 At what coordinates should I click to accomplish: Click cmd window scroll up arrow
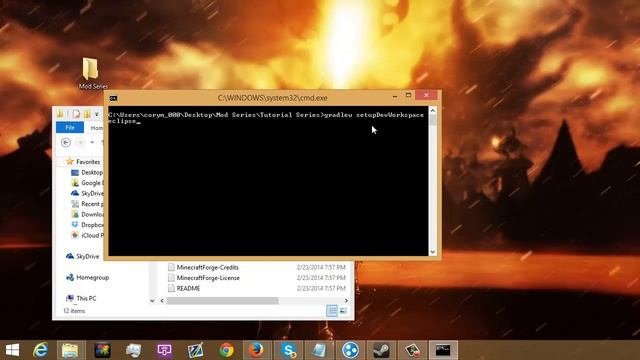[433, 111]
